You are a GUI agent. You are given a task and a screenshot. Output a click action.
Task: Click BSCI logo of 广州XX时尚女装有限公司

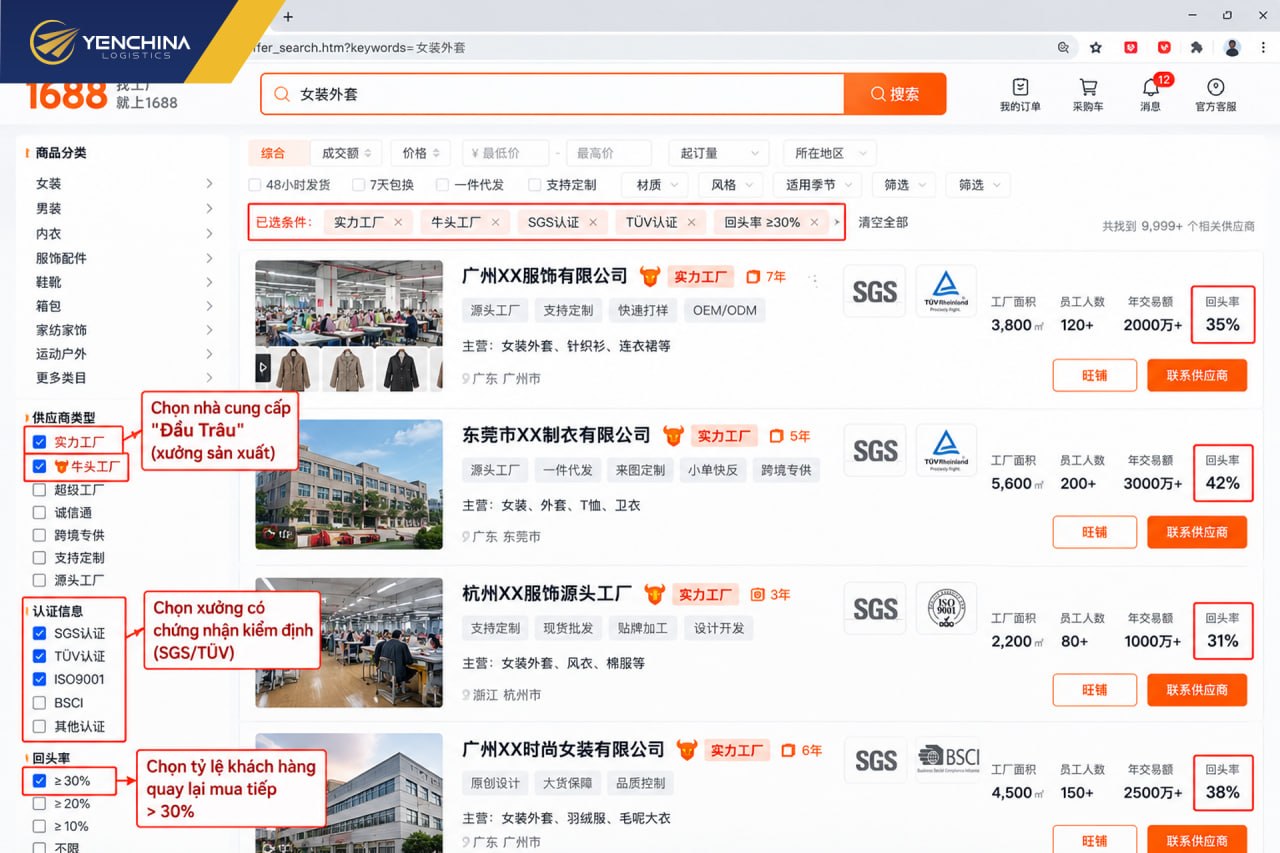point(946,758)
